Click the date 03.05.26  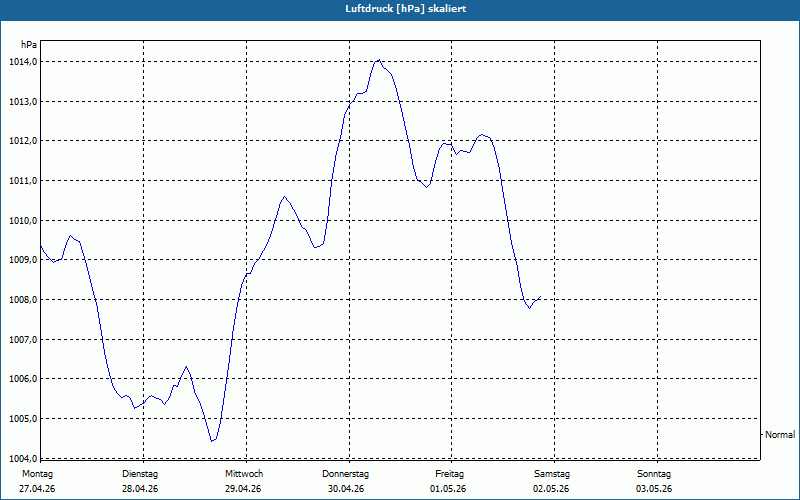pos(654,489)
